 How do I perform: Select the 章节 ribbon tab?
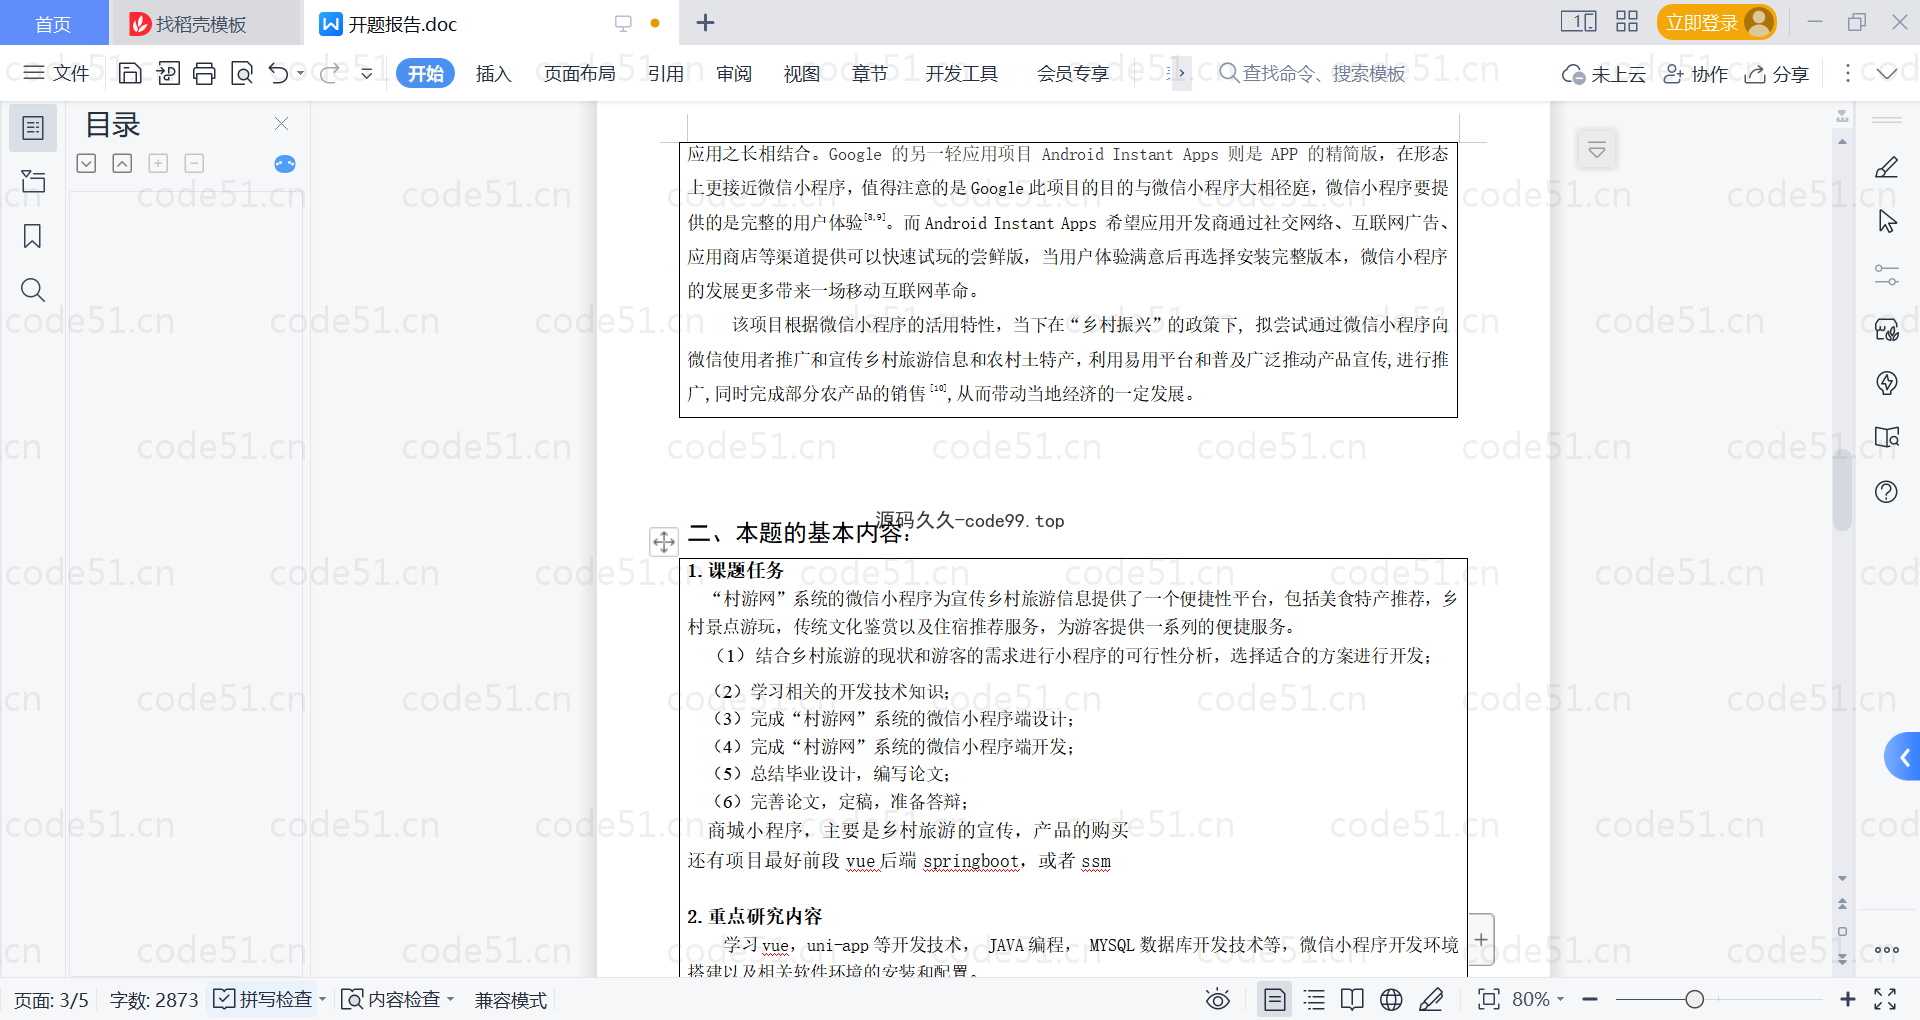pyautogui.click(x=869, y=73)
